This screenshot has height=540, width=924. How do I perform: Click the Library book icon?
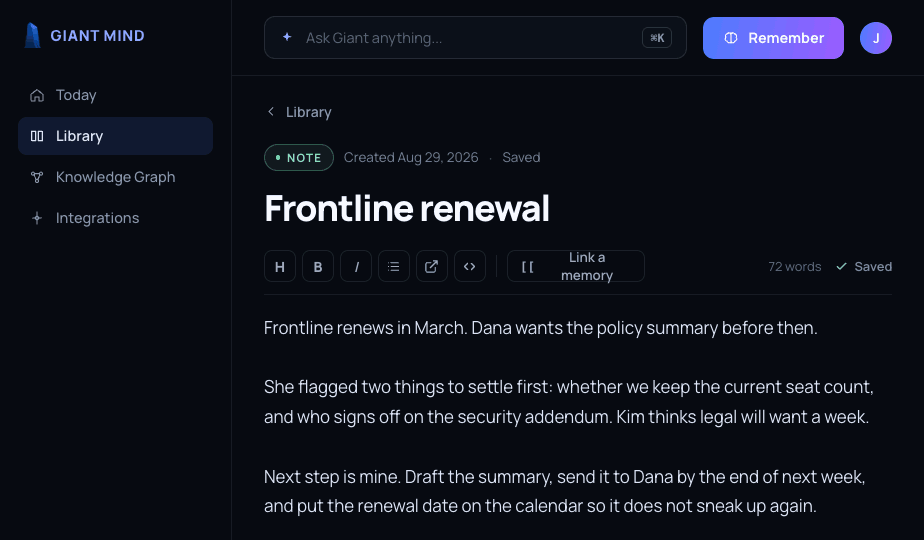(x=37, y=136)
